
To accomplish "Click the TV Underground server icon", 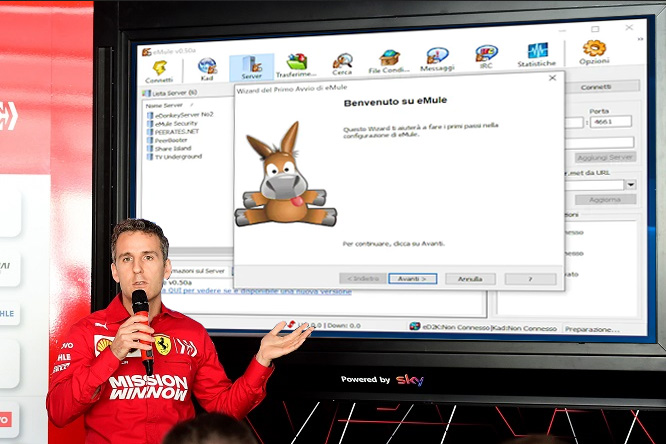I will click(x=150, y=157).
